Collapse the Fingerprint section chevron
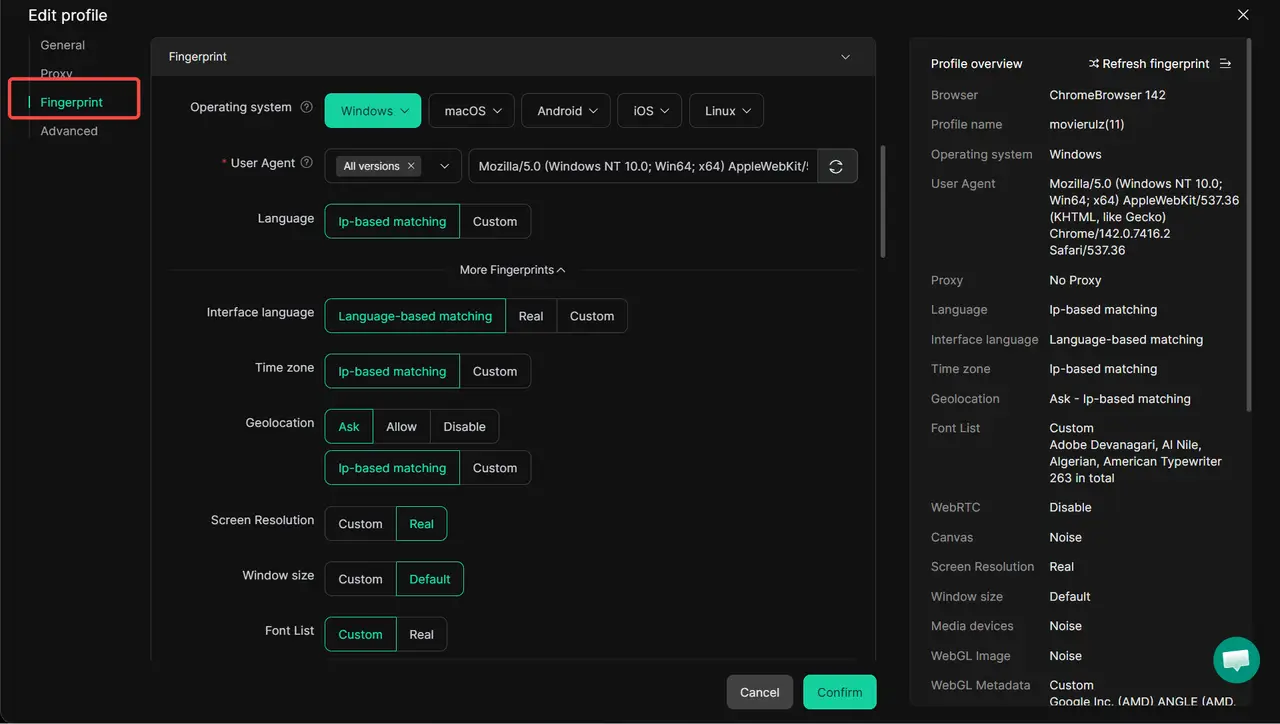The image size is (1280, 724). click(x=845, y=57)
